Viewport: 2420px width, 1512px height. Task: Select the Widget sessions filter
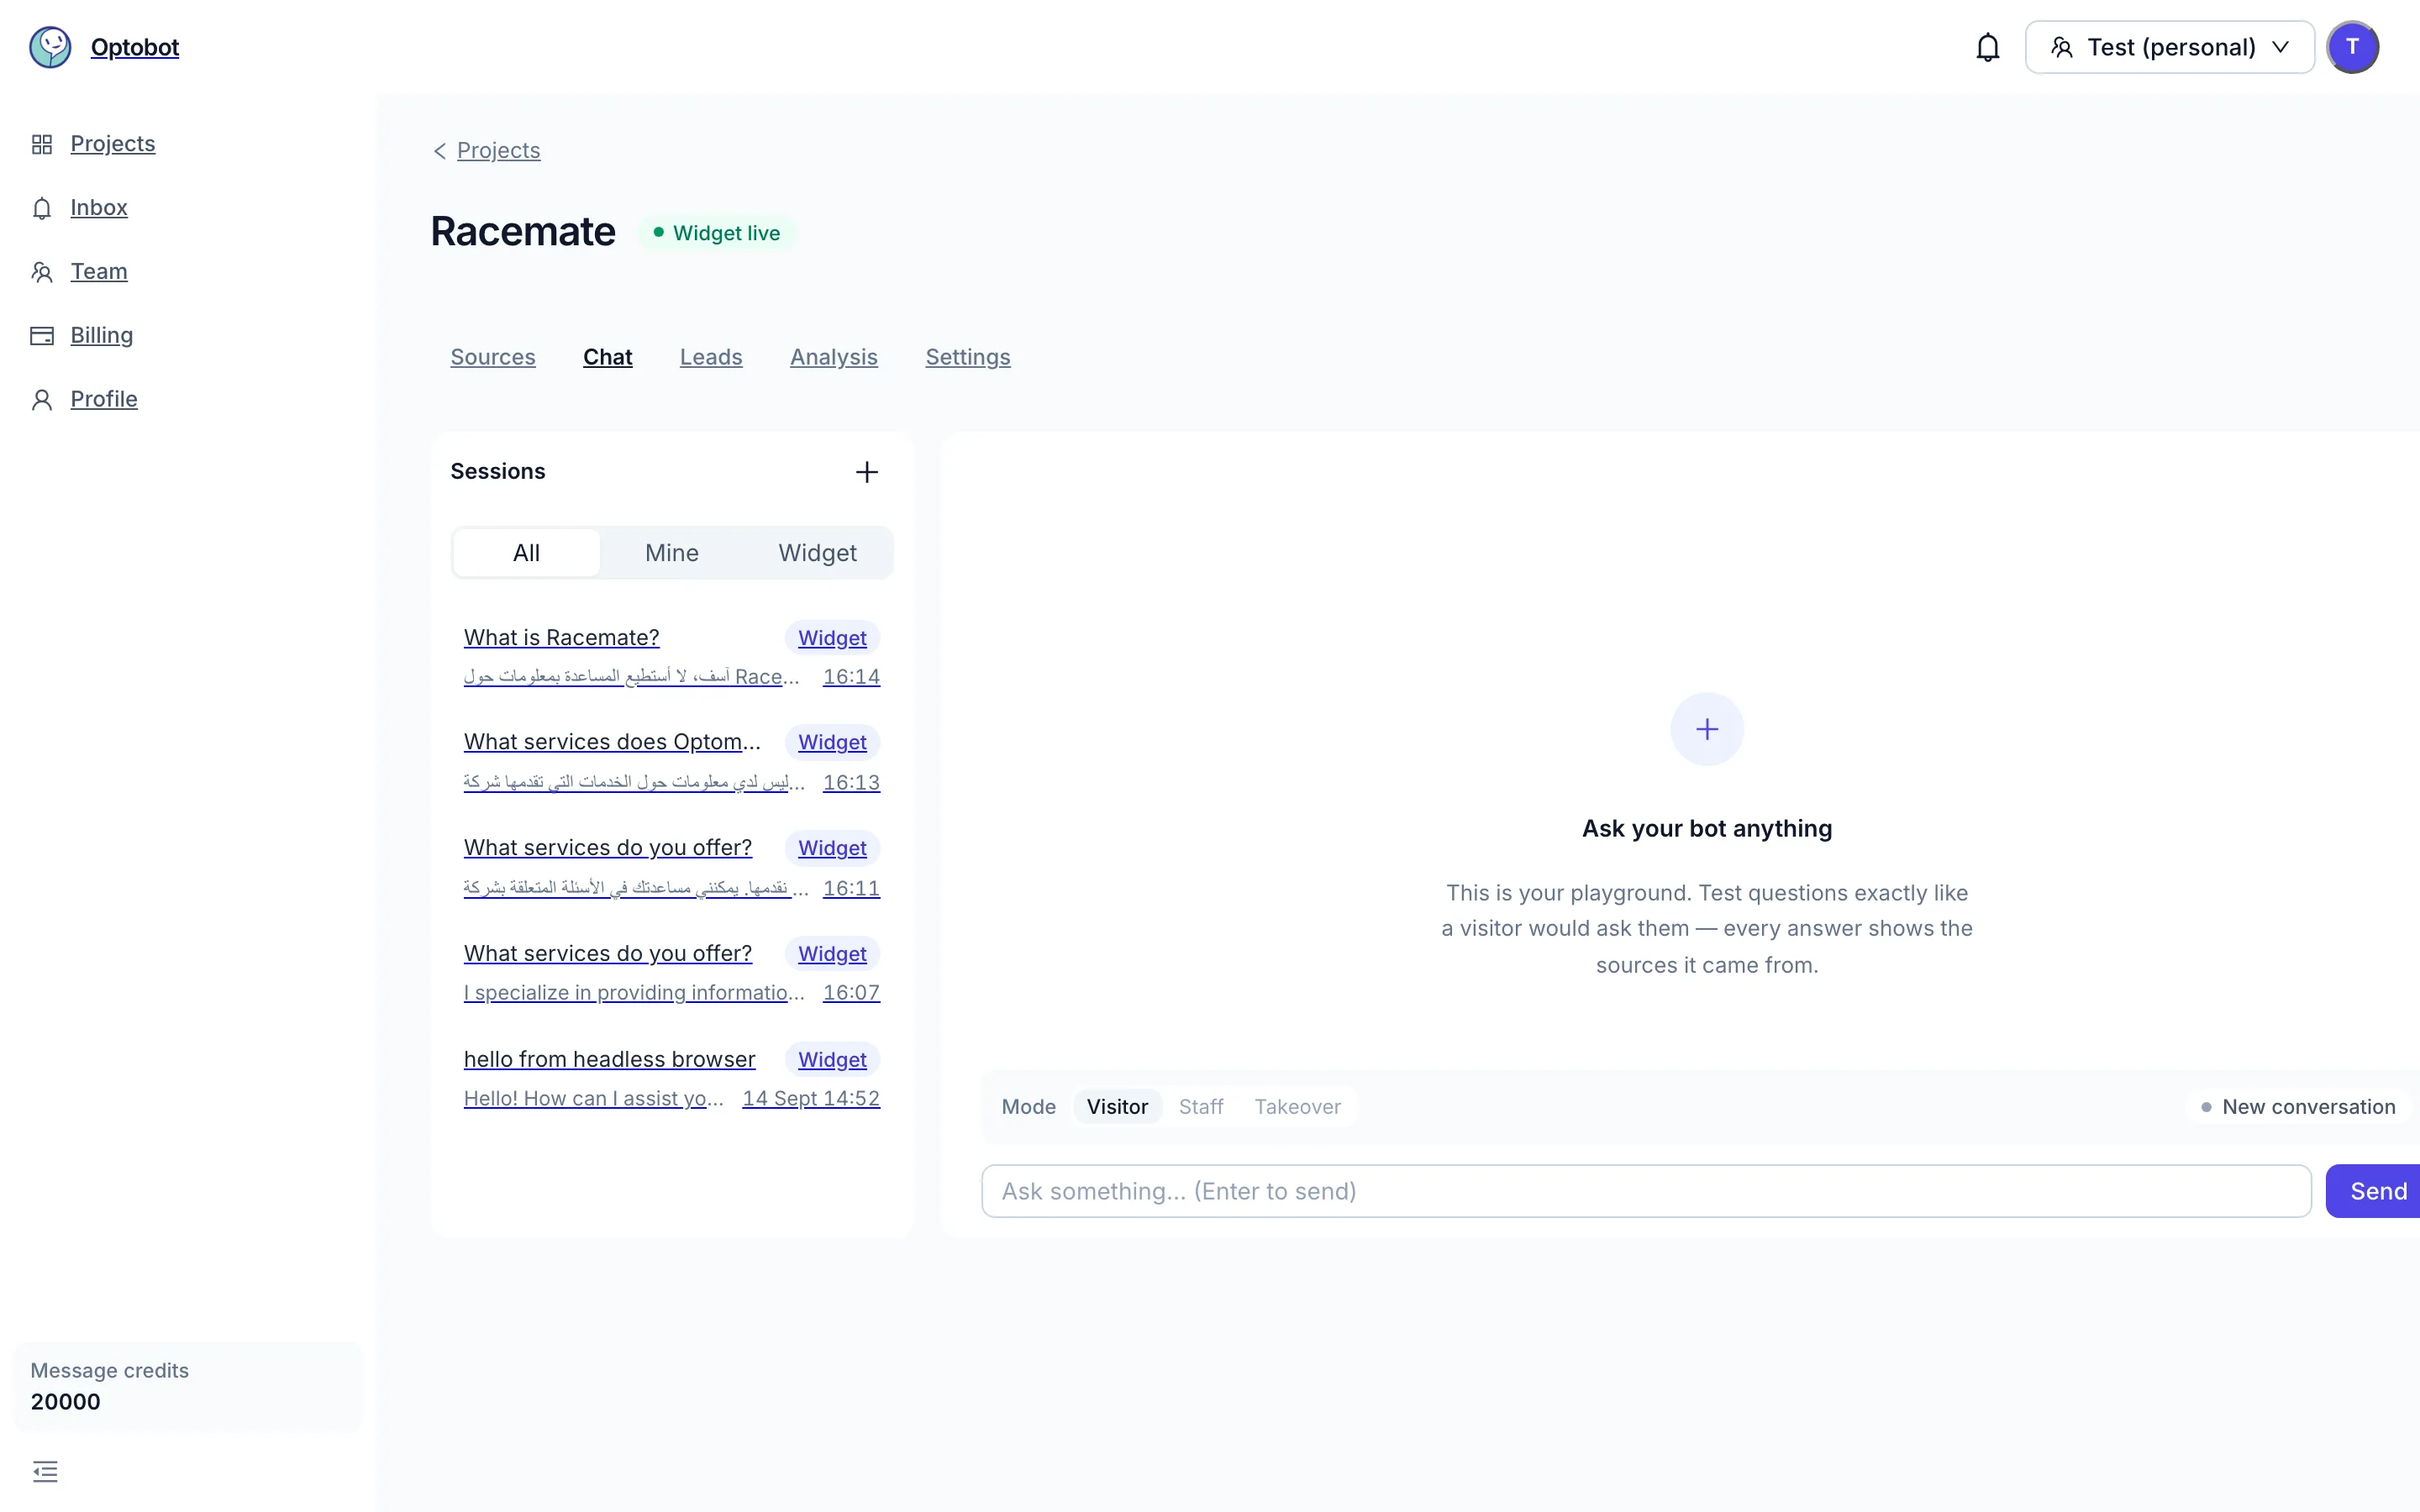[x=817, y=553]
